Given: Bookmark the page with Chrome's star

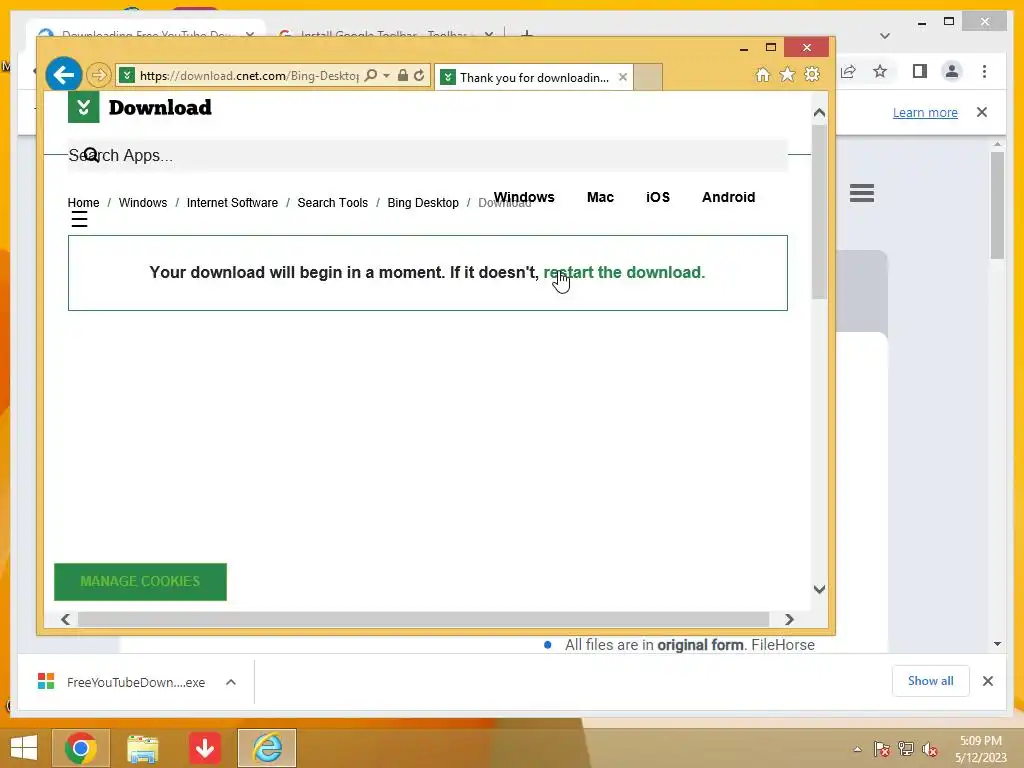Looking at the screenshot, I should point(880,71).
